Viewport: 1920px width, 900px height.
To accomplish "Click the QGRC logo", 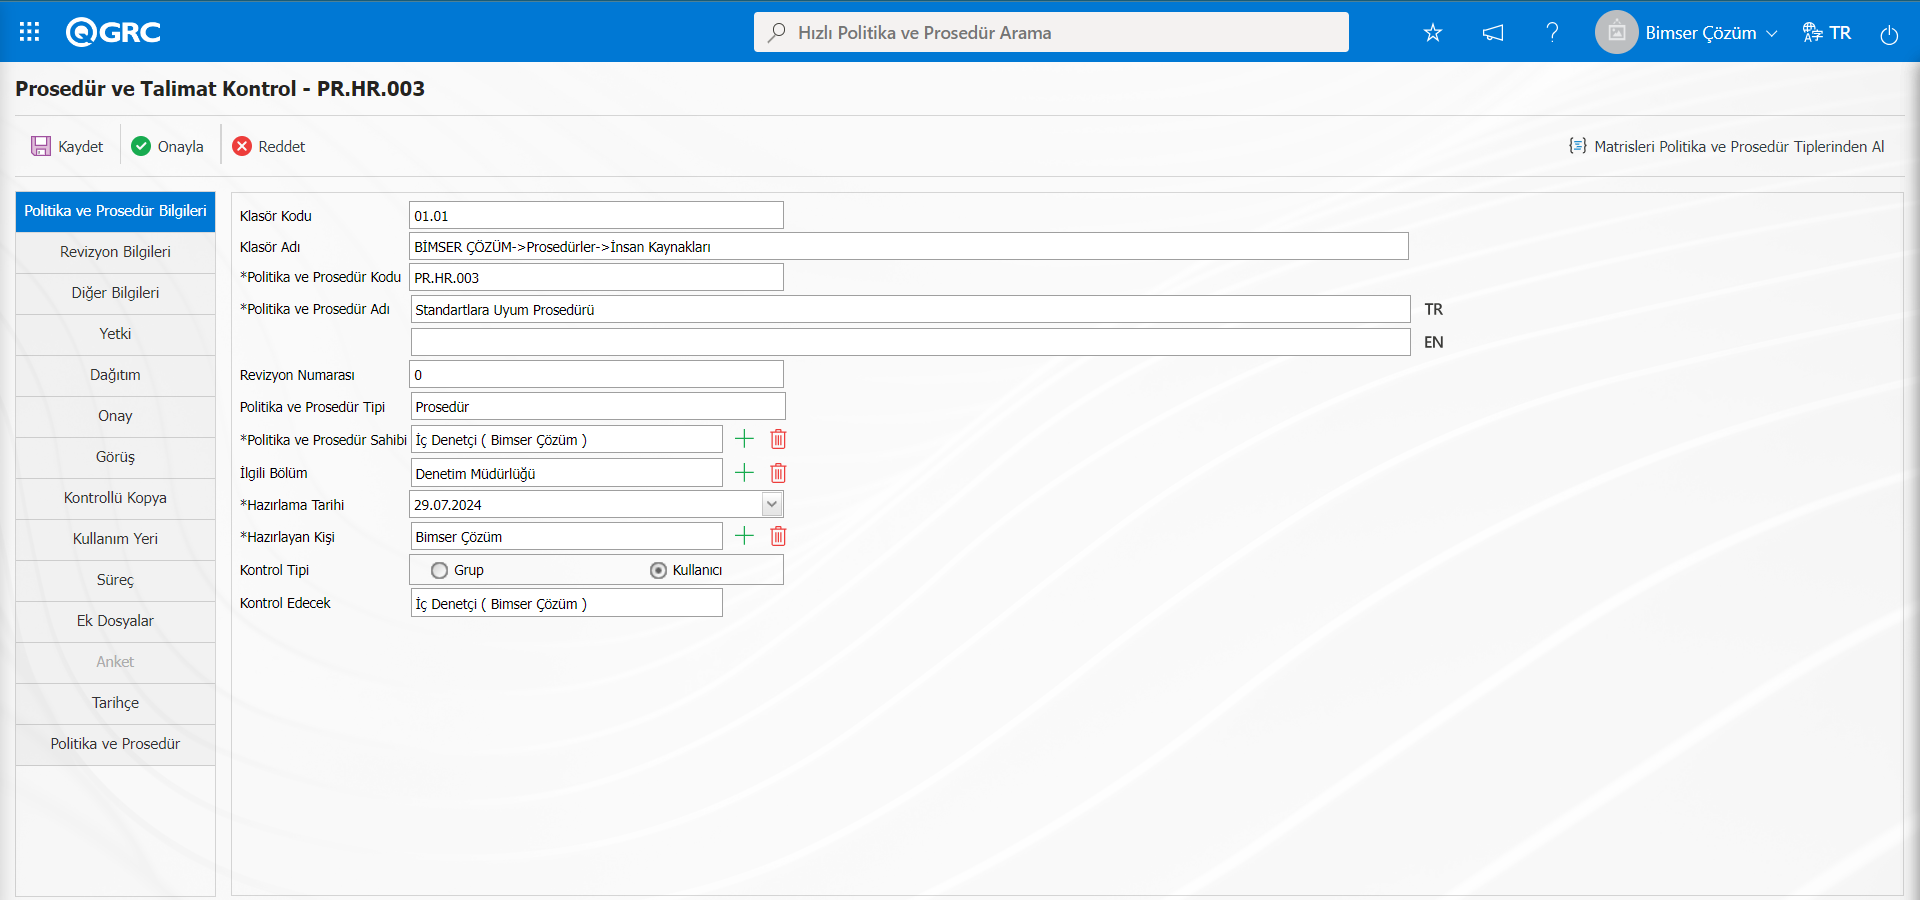I will point(113,32).
